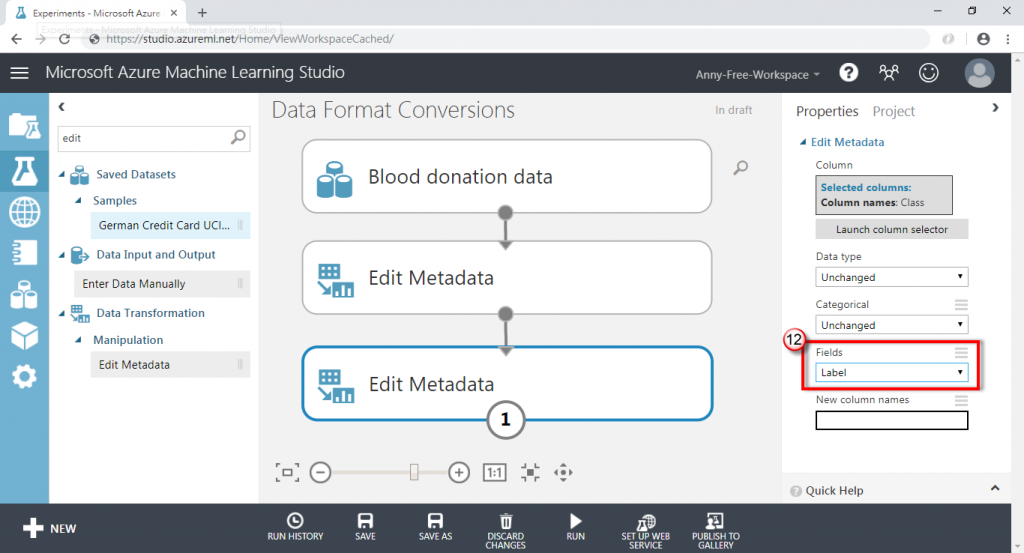Collapse the Saved Datasets tree node

pos(63,174)
